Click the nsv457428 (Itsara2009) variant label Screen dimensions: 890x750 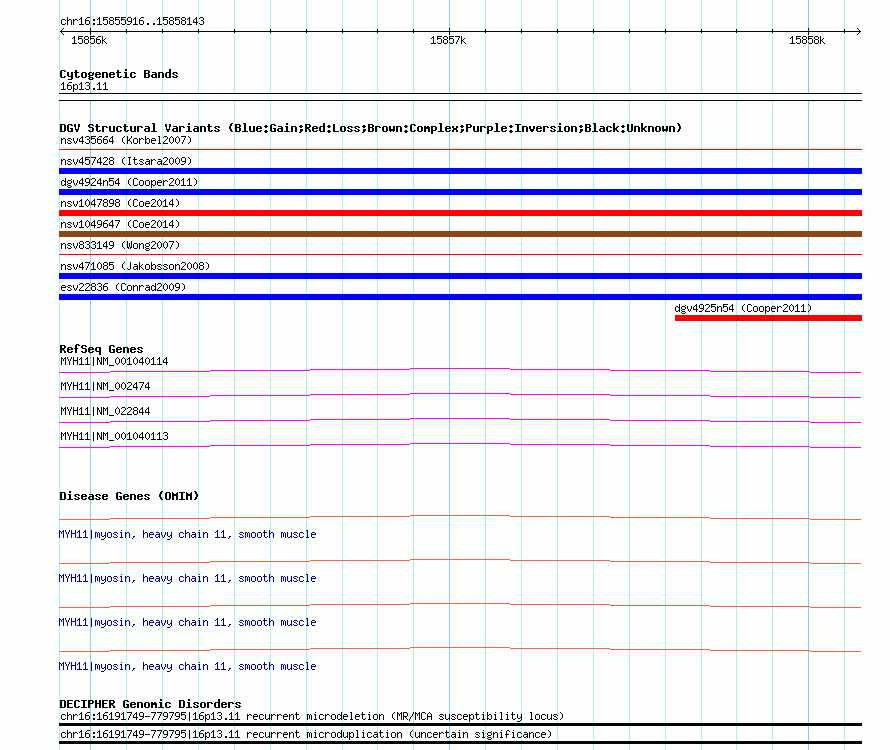coord(126,161)
